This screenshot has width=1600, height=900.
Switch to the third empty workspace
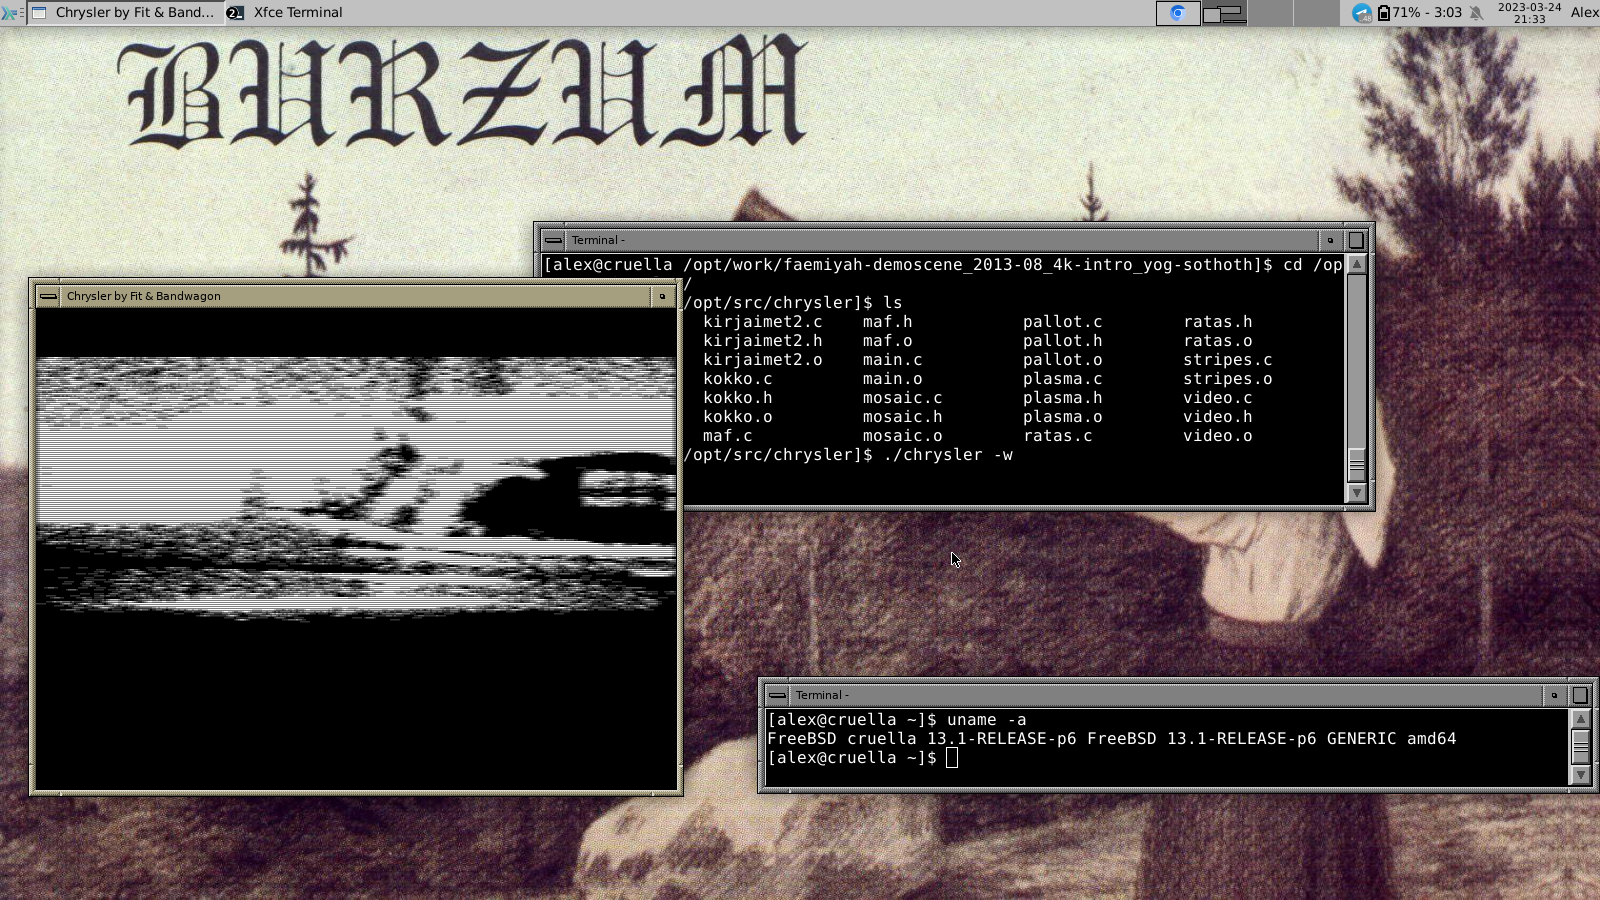1270,13
